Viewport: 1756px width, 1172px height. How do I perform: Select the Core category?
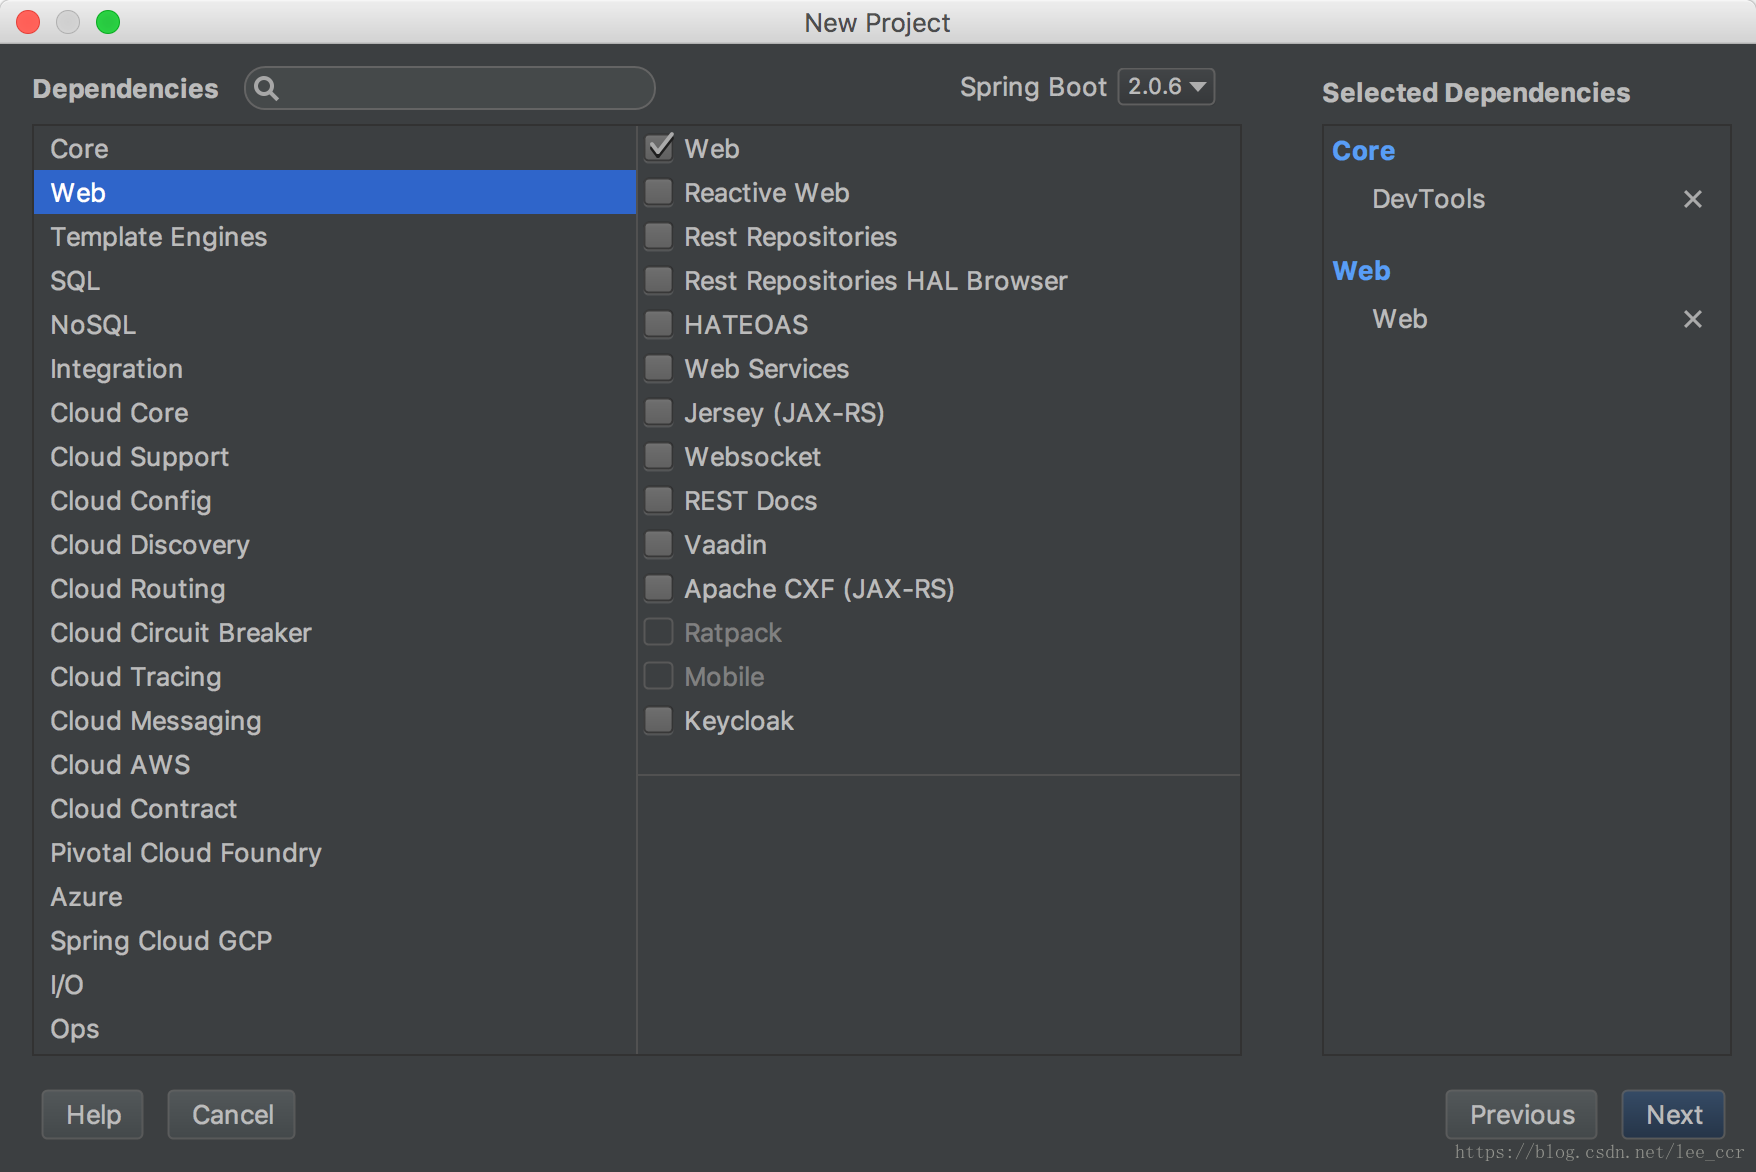pos(335,148)
